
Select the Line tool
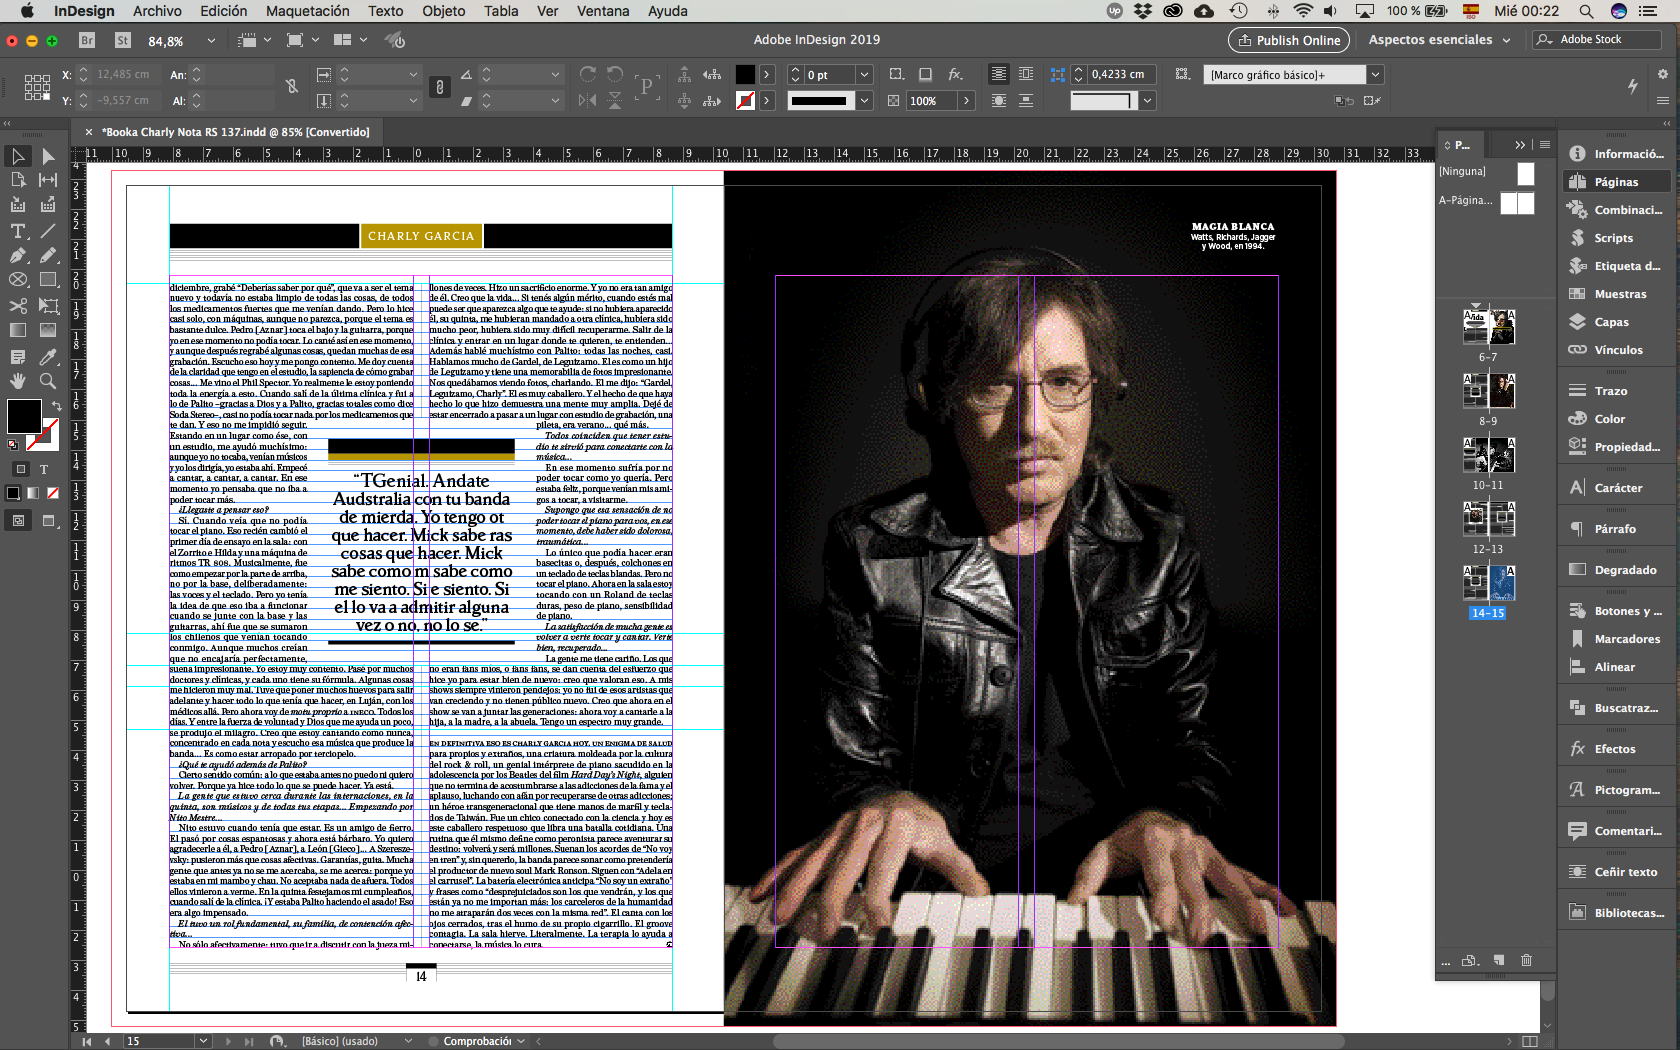[48, 230]
